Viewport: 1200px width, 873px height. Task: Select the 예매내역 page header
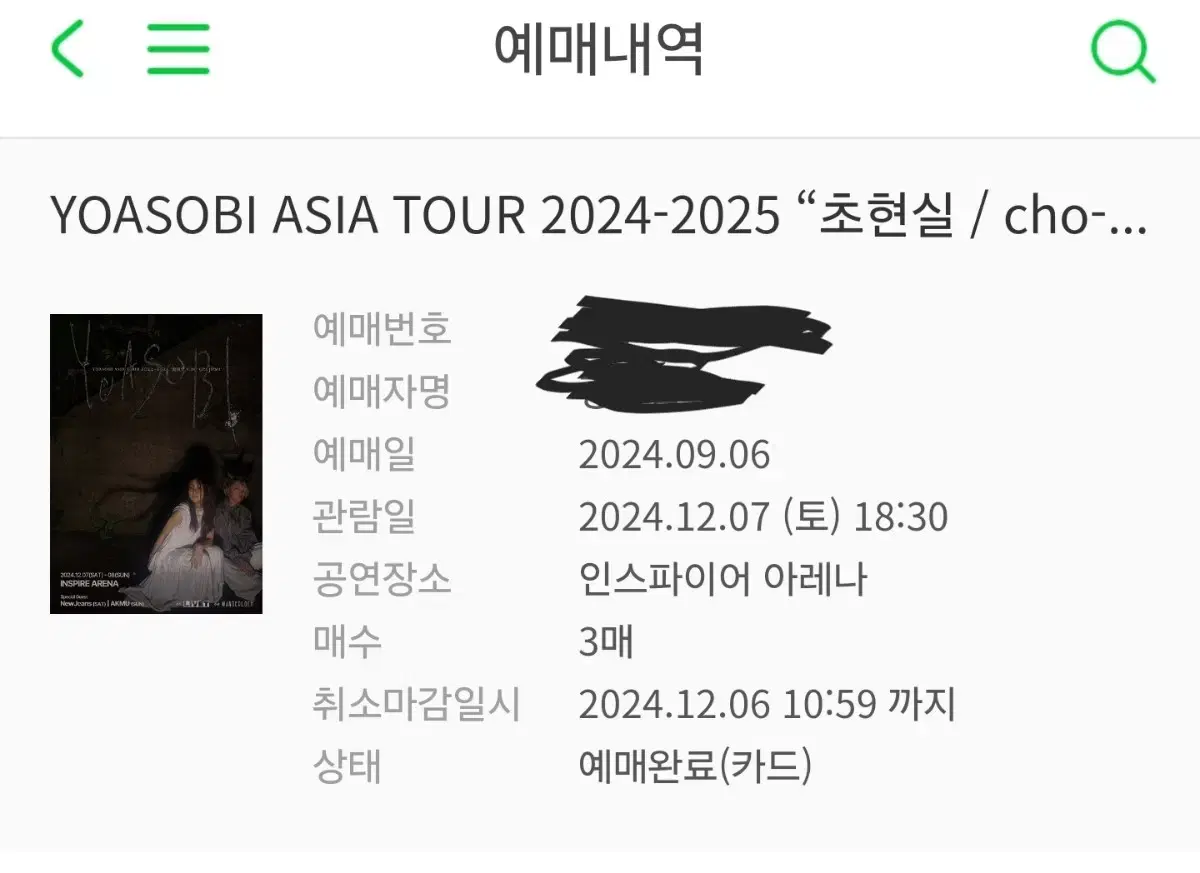599,50
